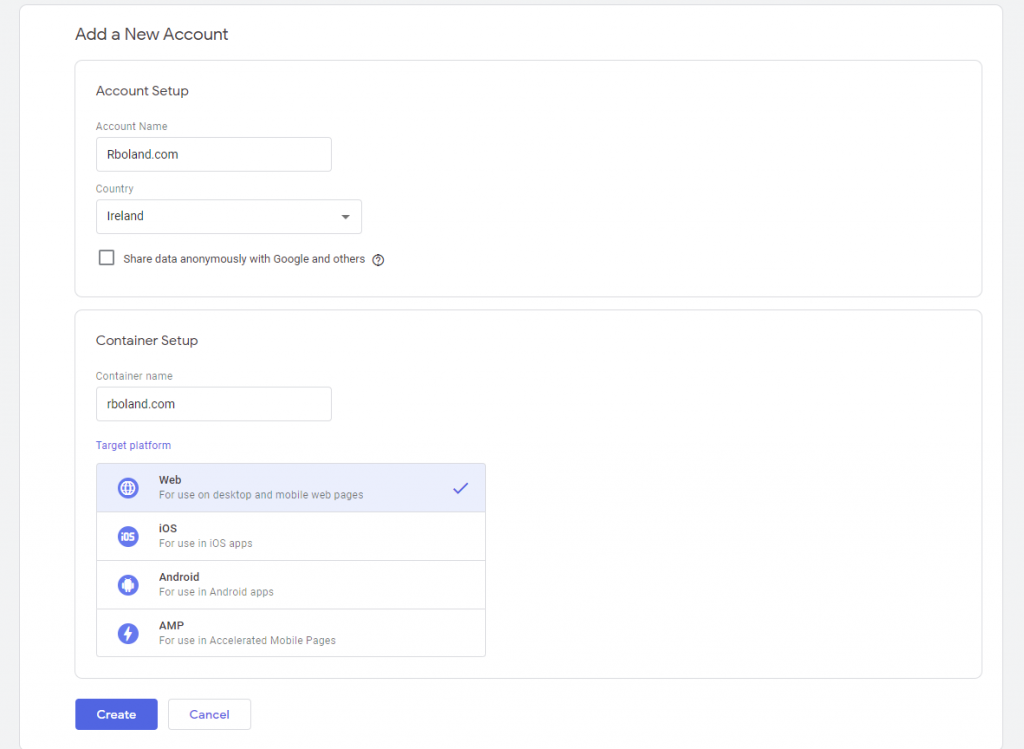Select the Web target platform option
Screen dimensions: 1024x749
[x=290, y=488]
